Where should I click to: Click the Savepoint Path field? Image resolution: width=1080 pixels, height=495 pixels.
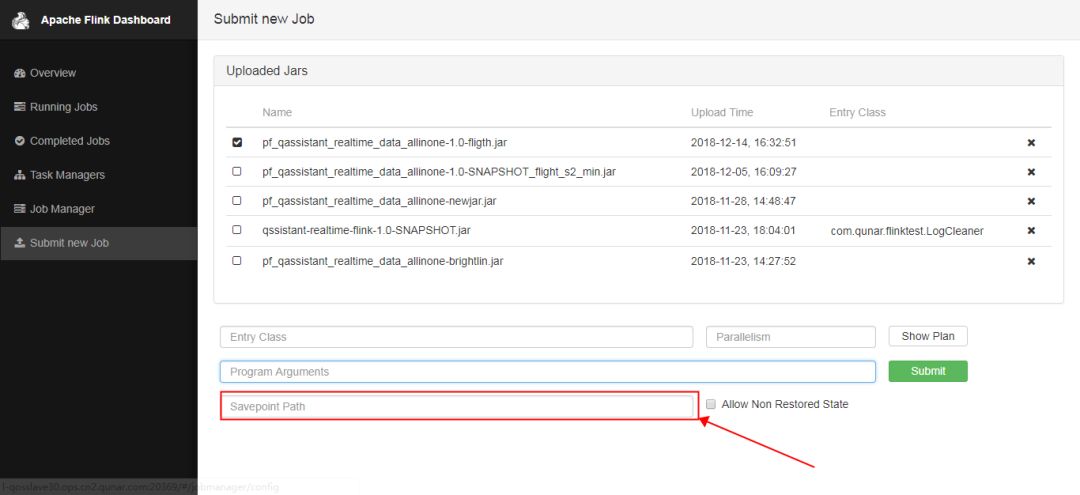[457, 406]
